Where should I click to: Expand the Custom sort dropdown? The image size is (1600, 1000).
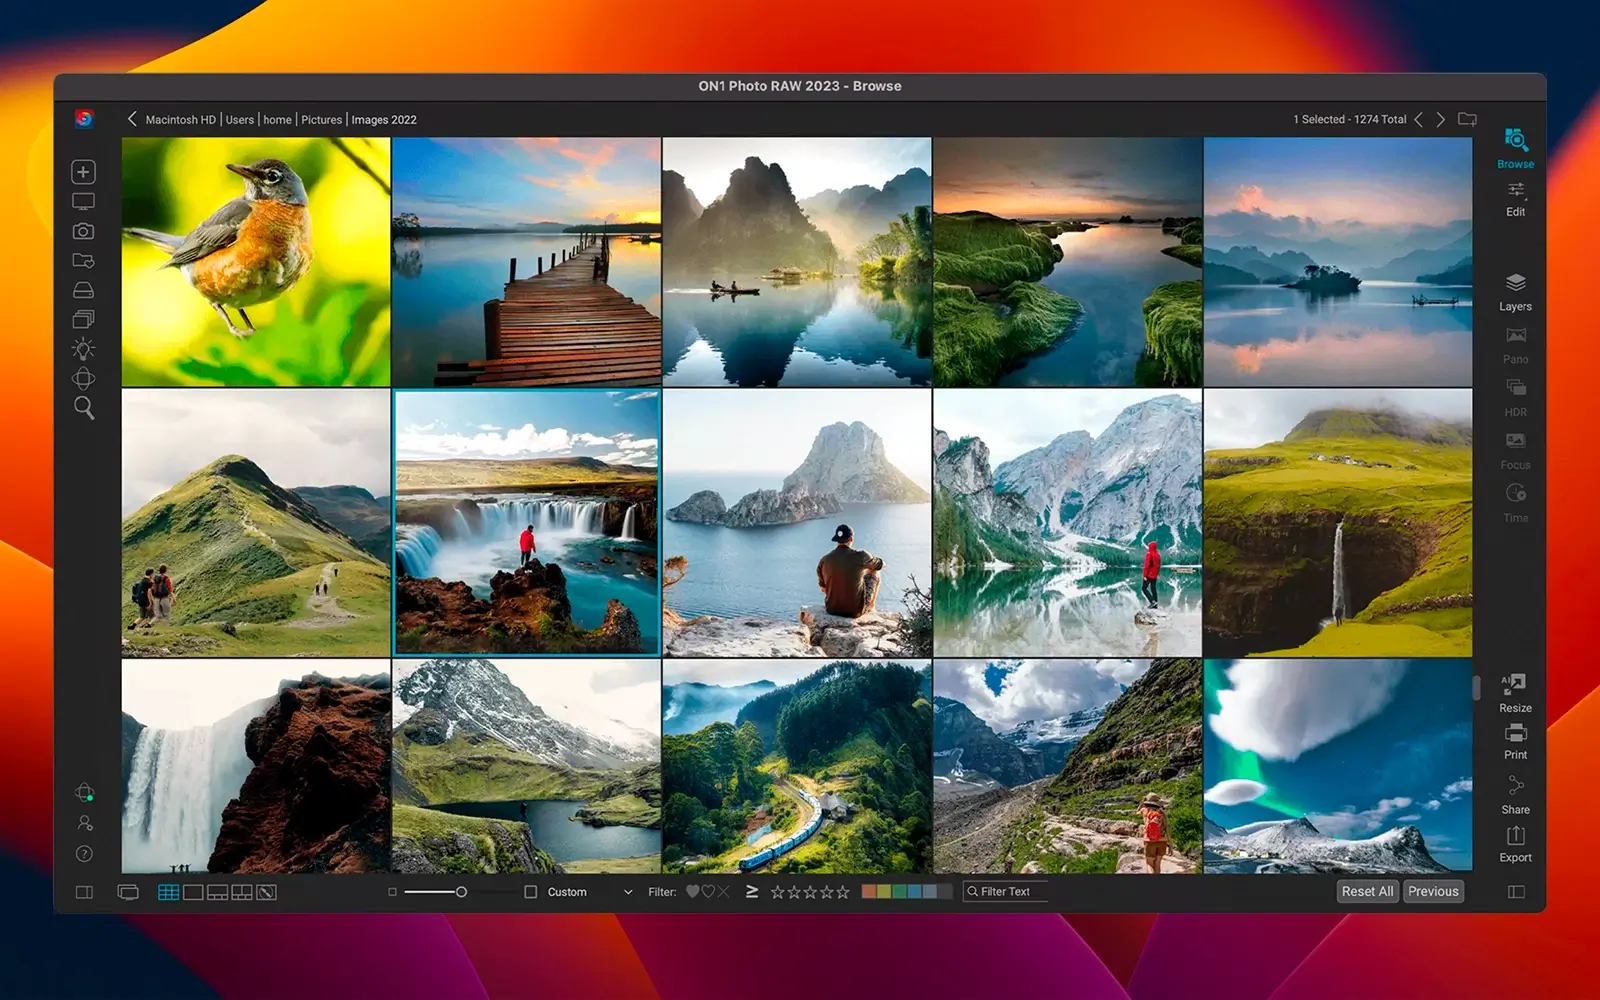(628, 892)
